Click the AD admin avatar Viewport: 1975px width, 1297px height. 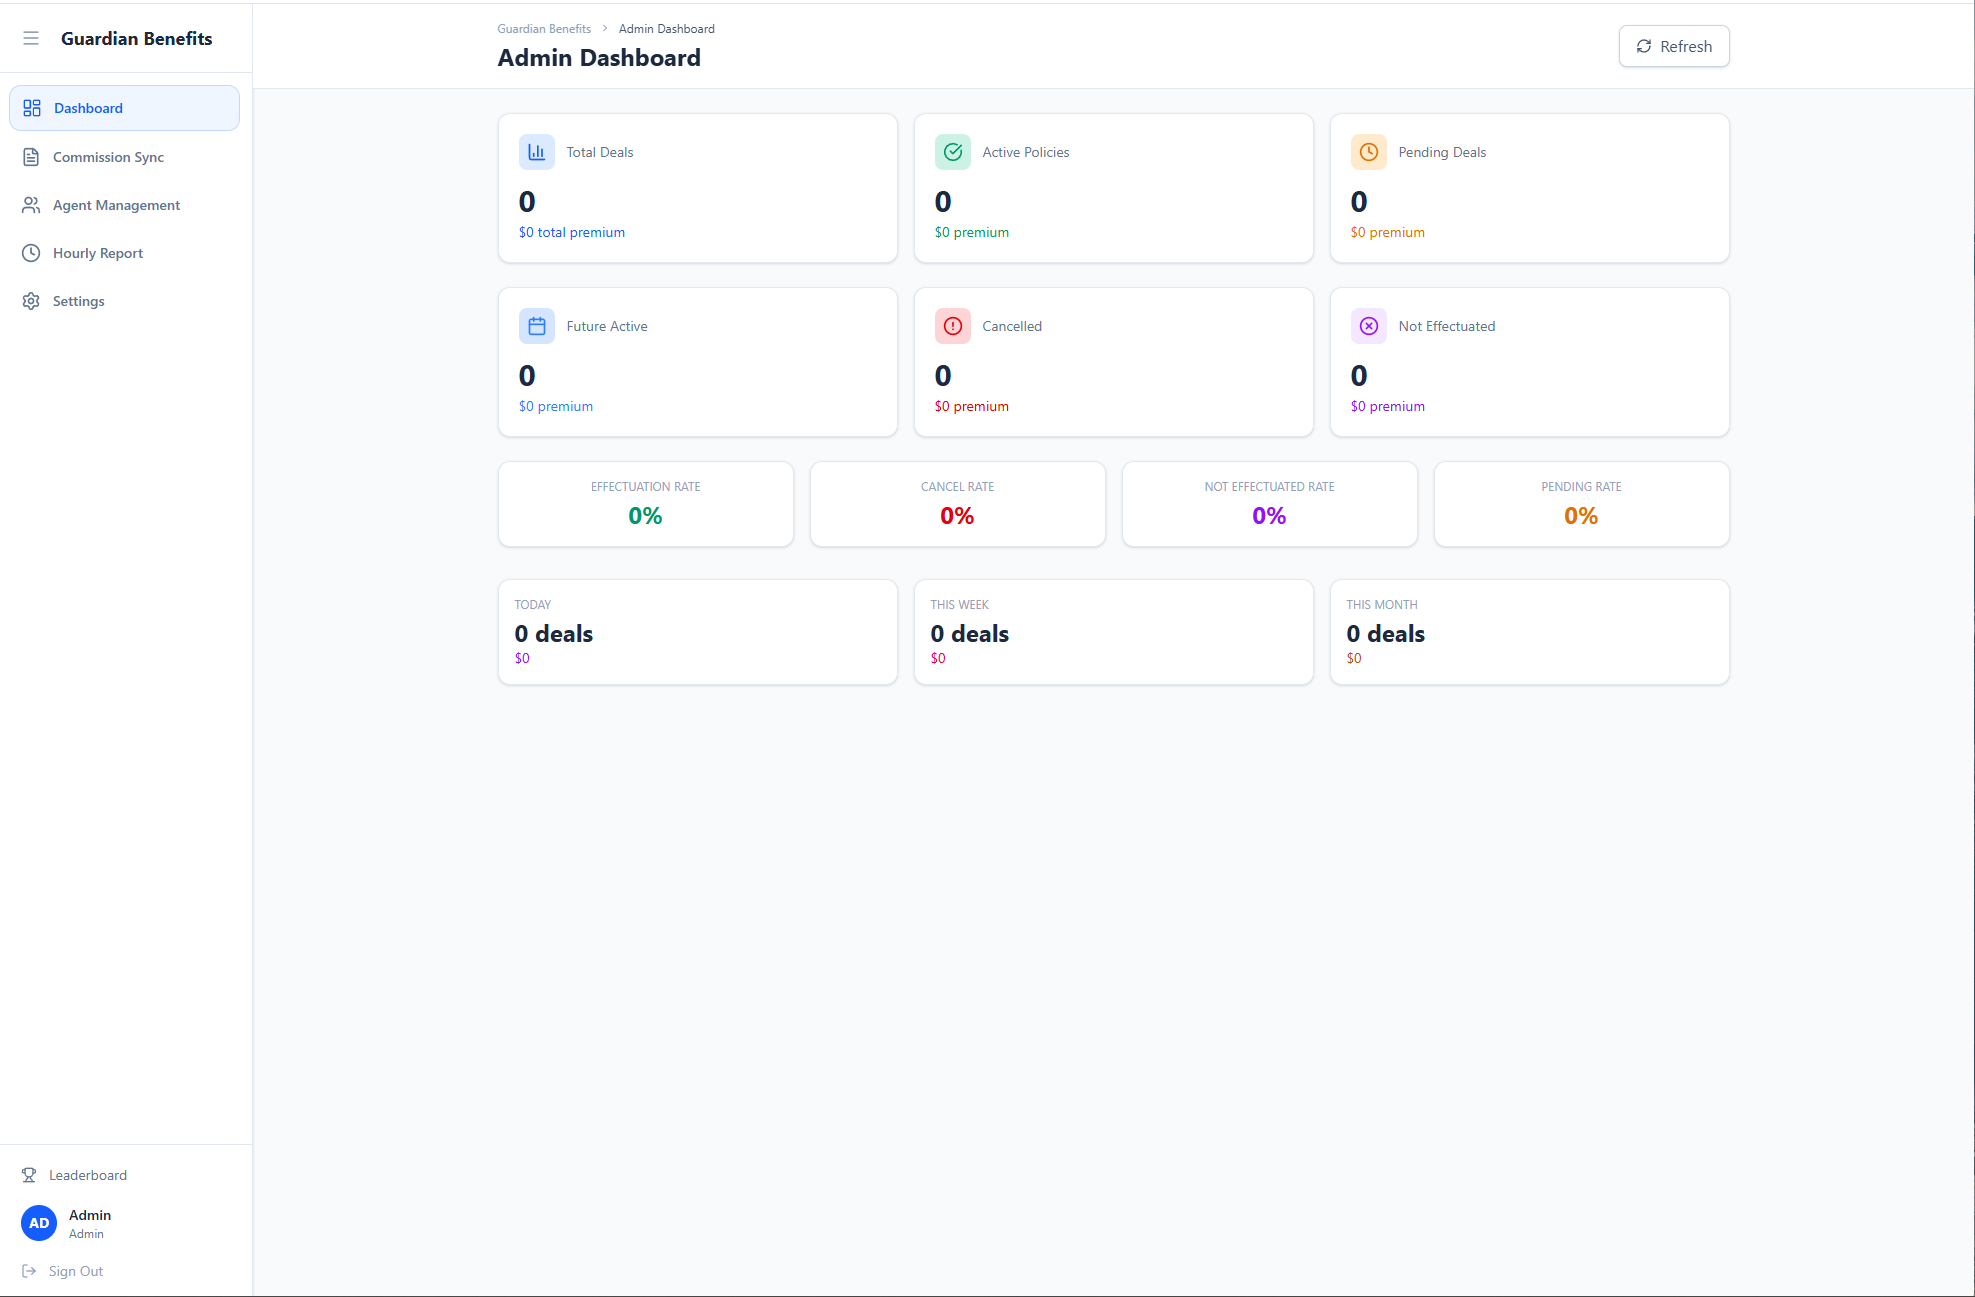38,1222
